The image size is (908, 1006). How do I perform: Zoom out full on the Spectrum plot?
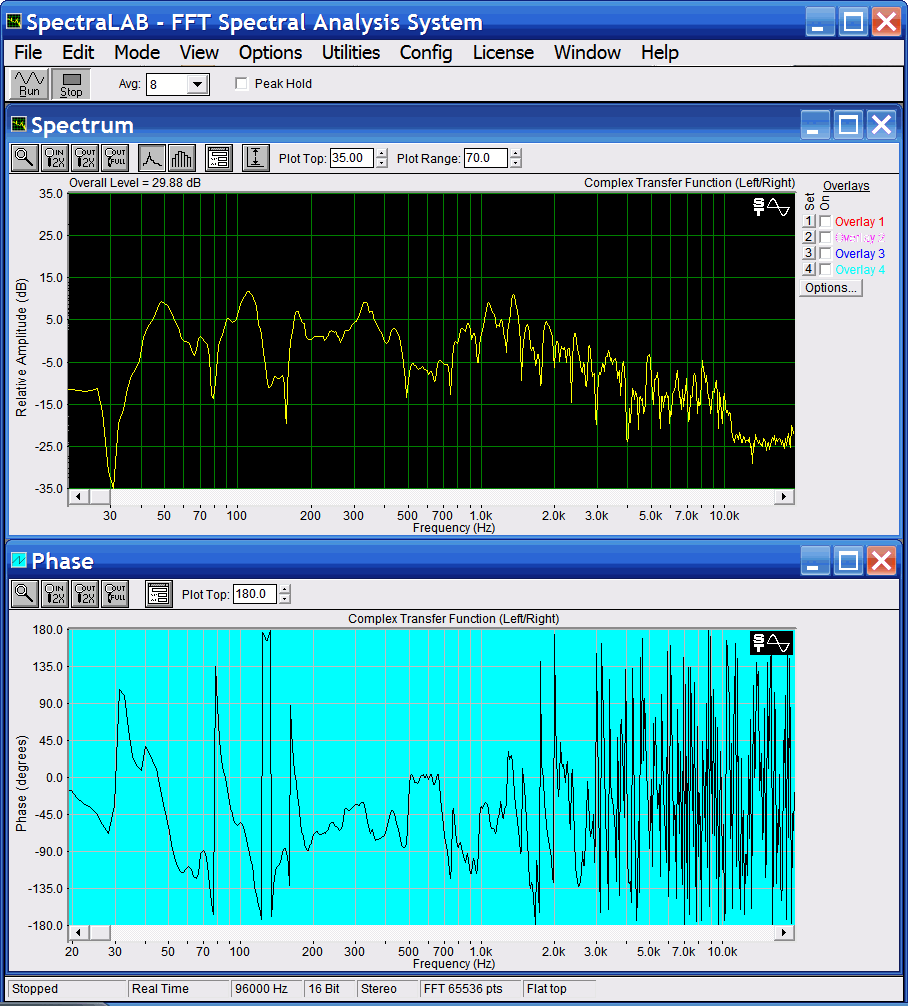pyautogui.click(x=116, y=158)
